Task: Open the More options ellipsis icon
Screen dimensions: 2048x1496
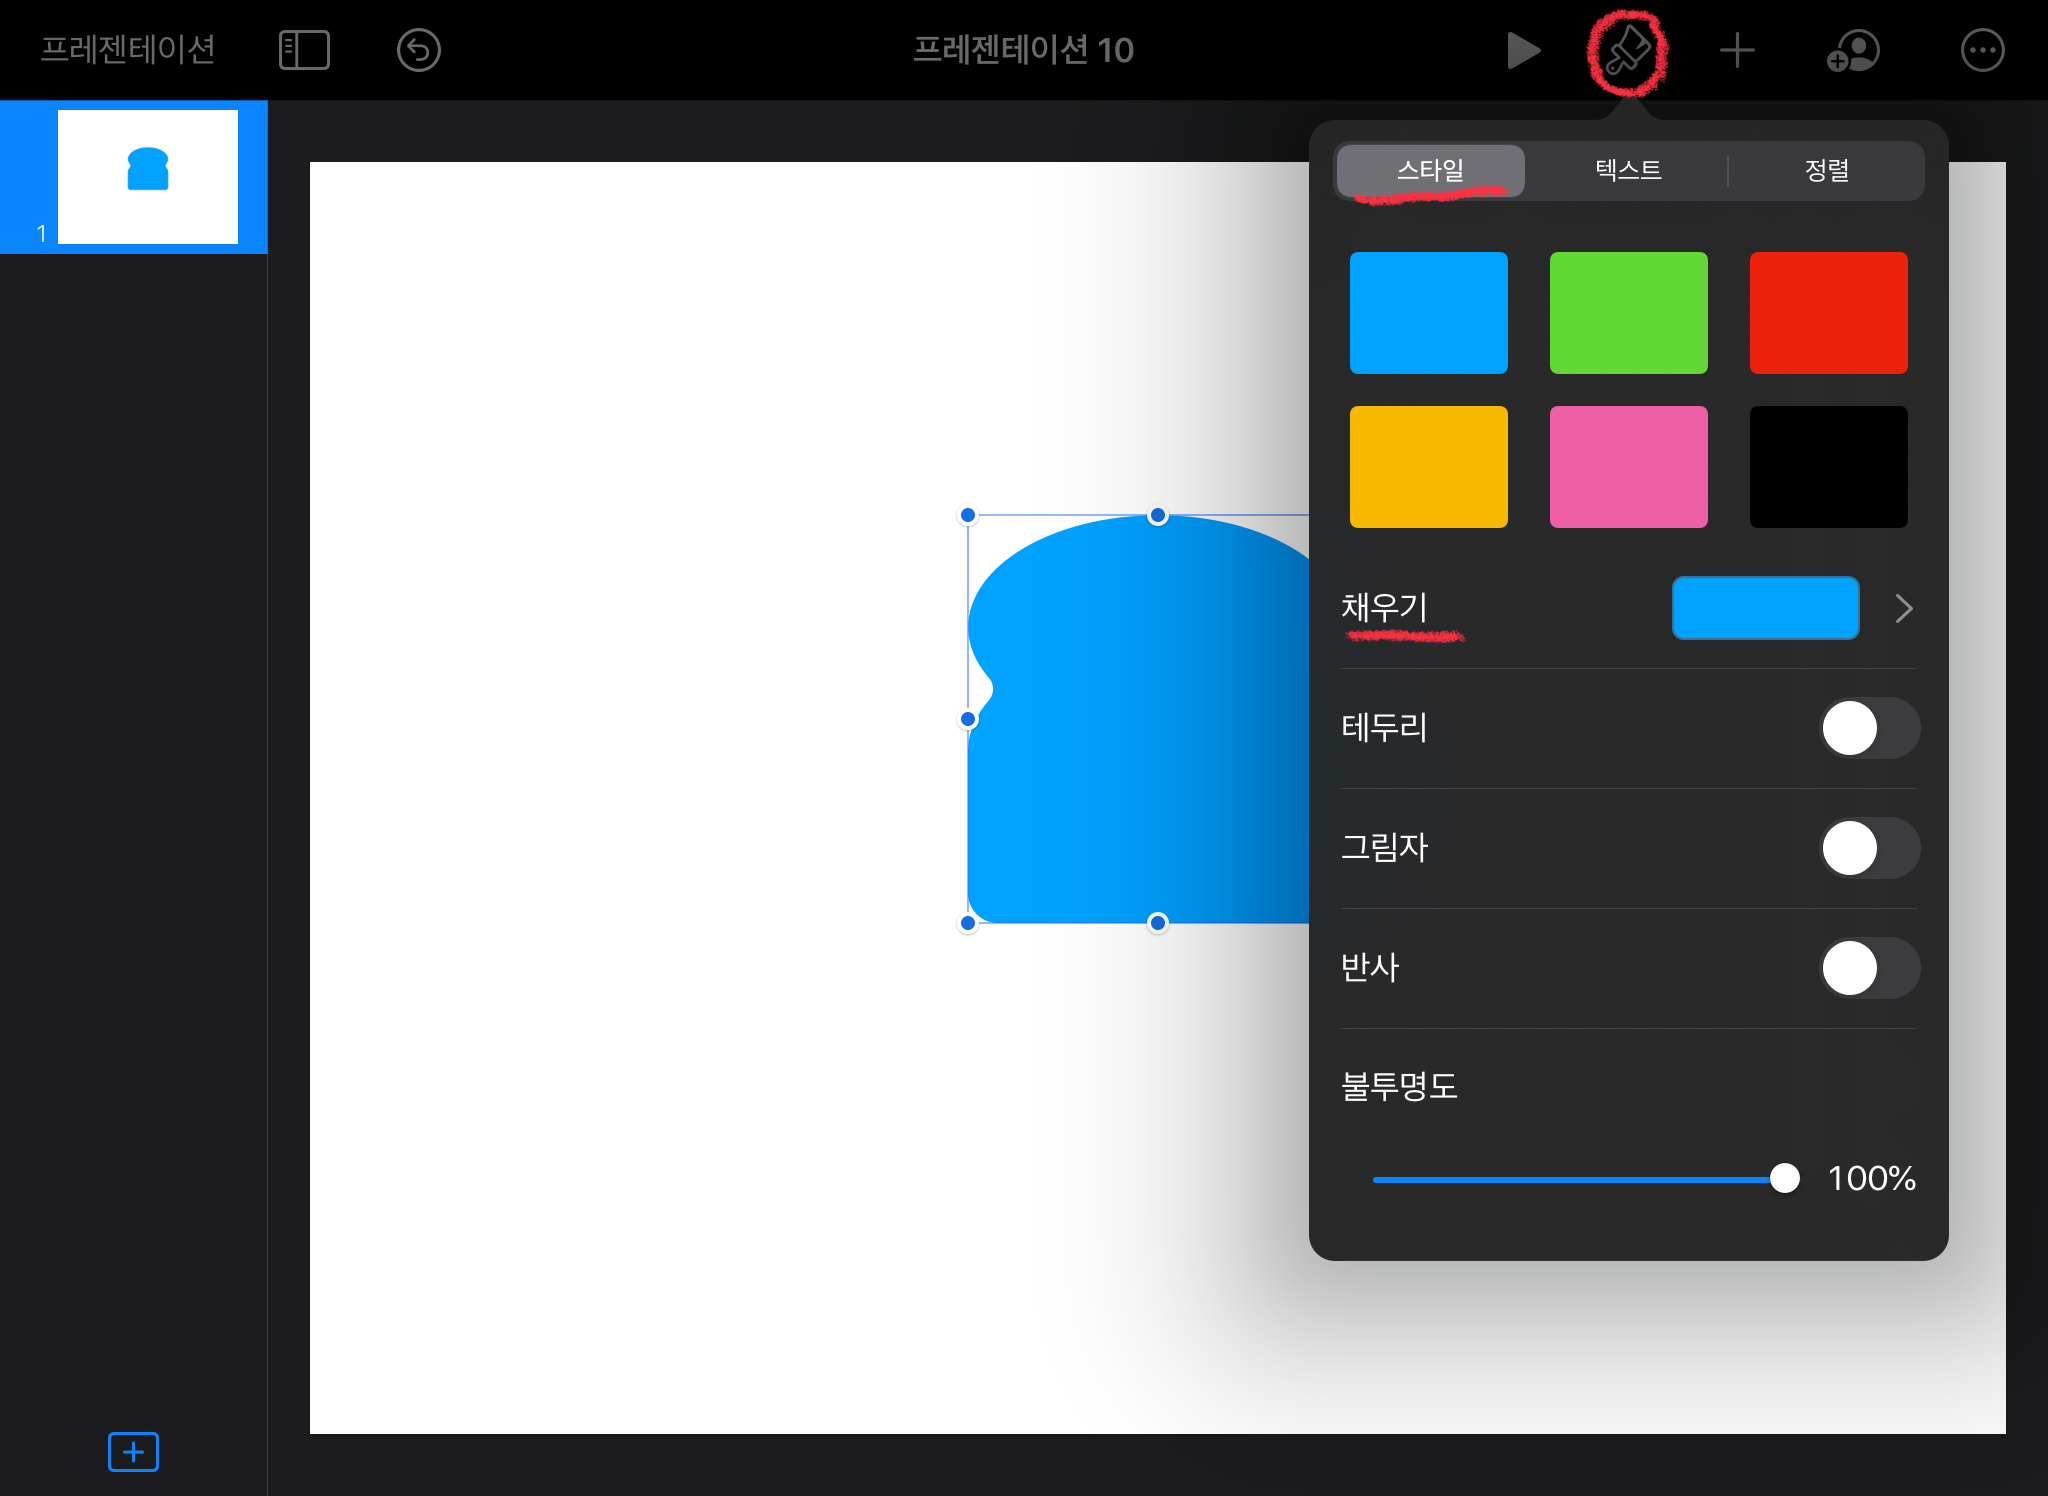Action: pos(1982,50)
